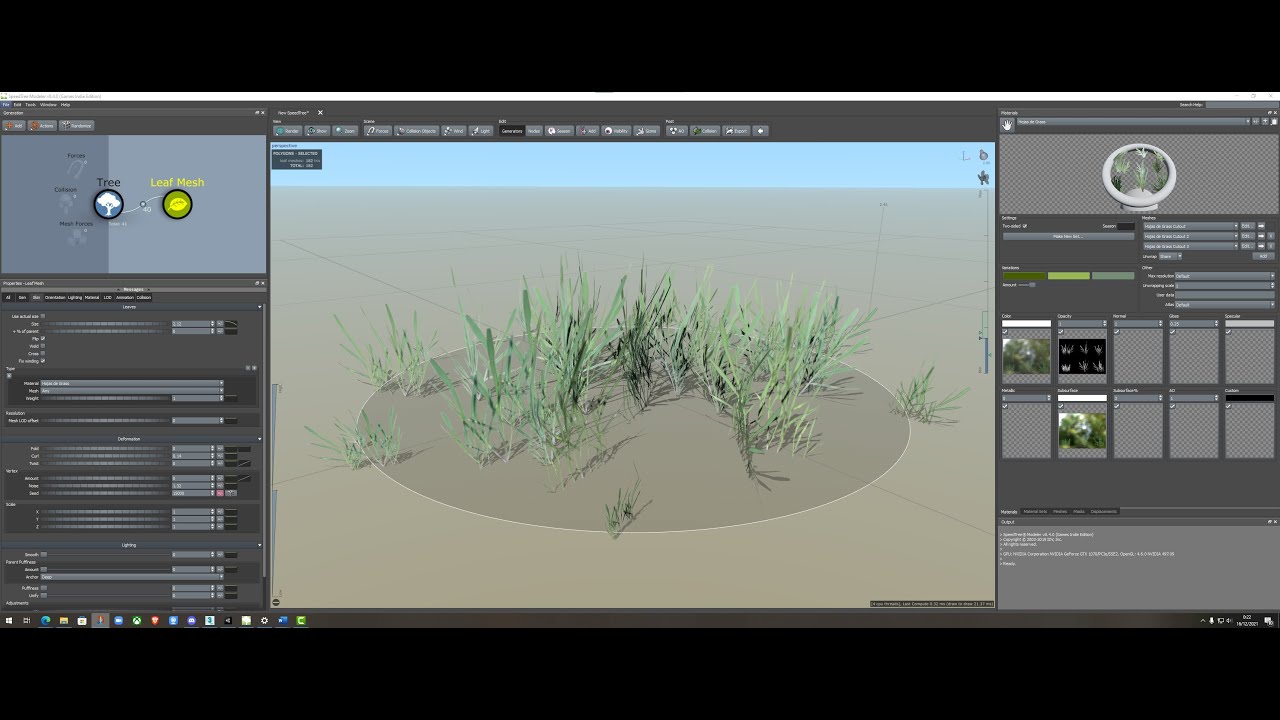Click the Add mesh button

coord(1263,256)
